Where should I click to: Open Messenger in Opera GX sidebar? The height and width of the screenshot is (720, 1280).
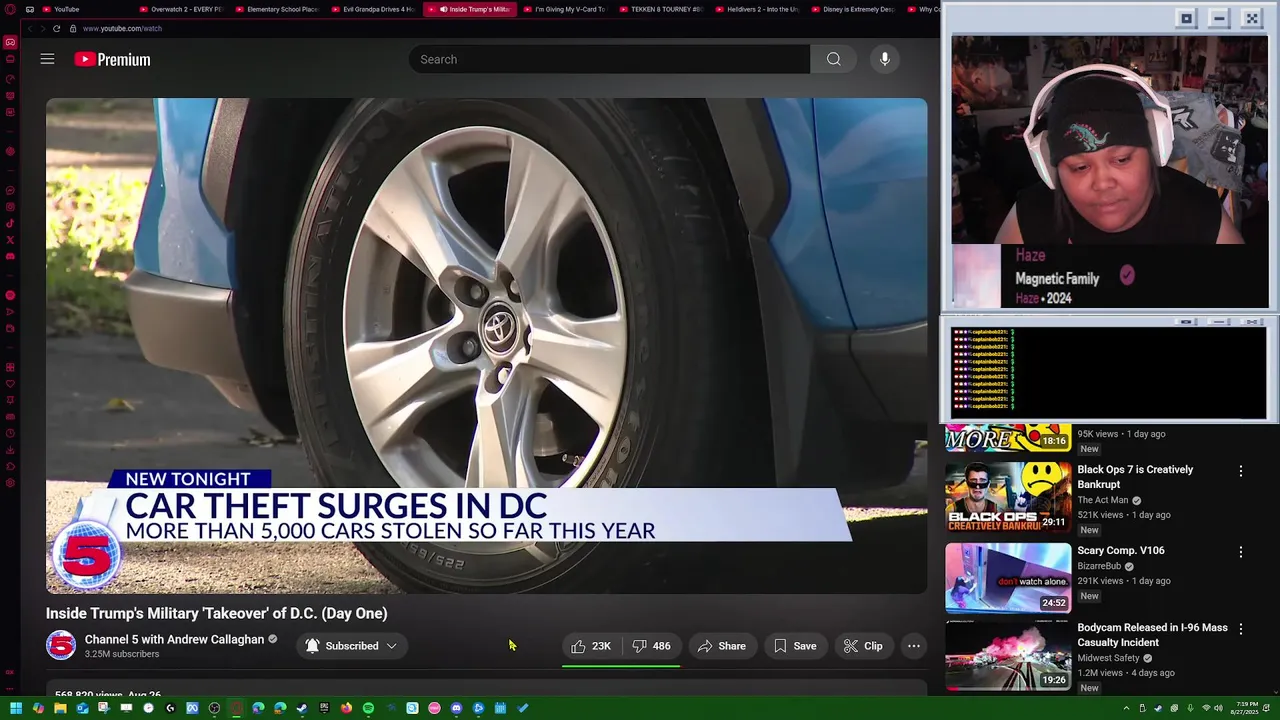click(10, 191)
